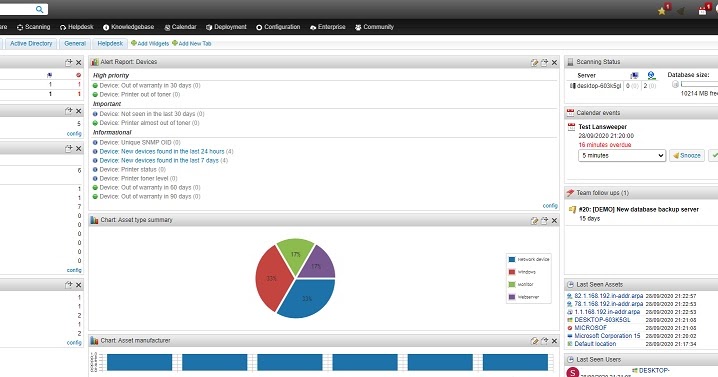Open the Deployment menu
Viewport: 718px width, 377px height.
226,27
